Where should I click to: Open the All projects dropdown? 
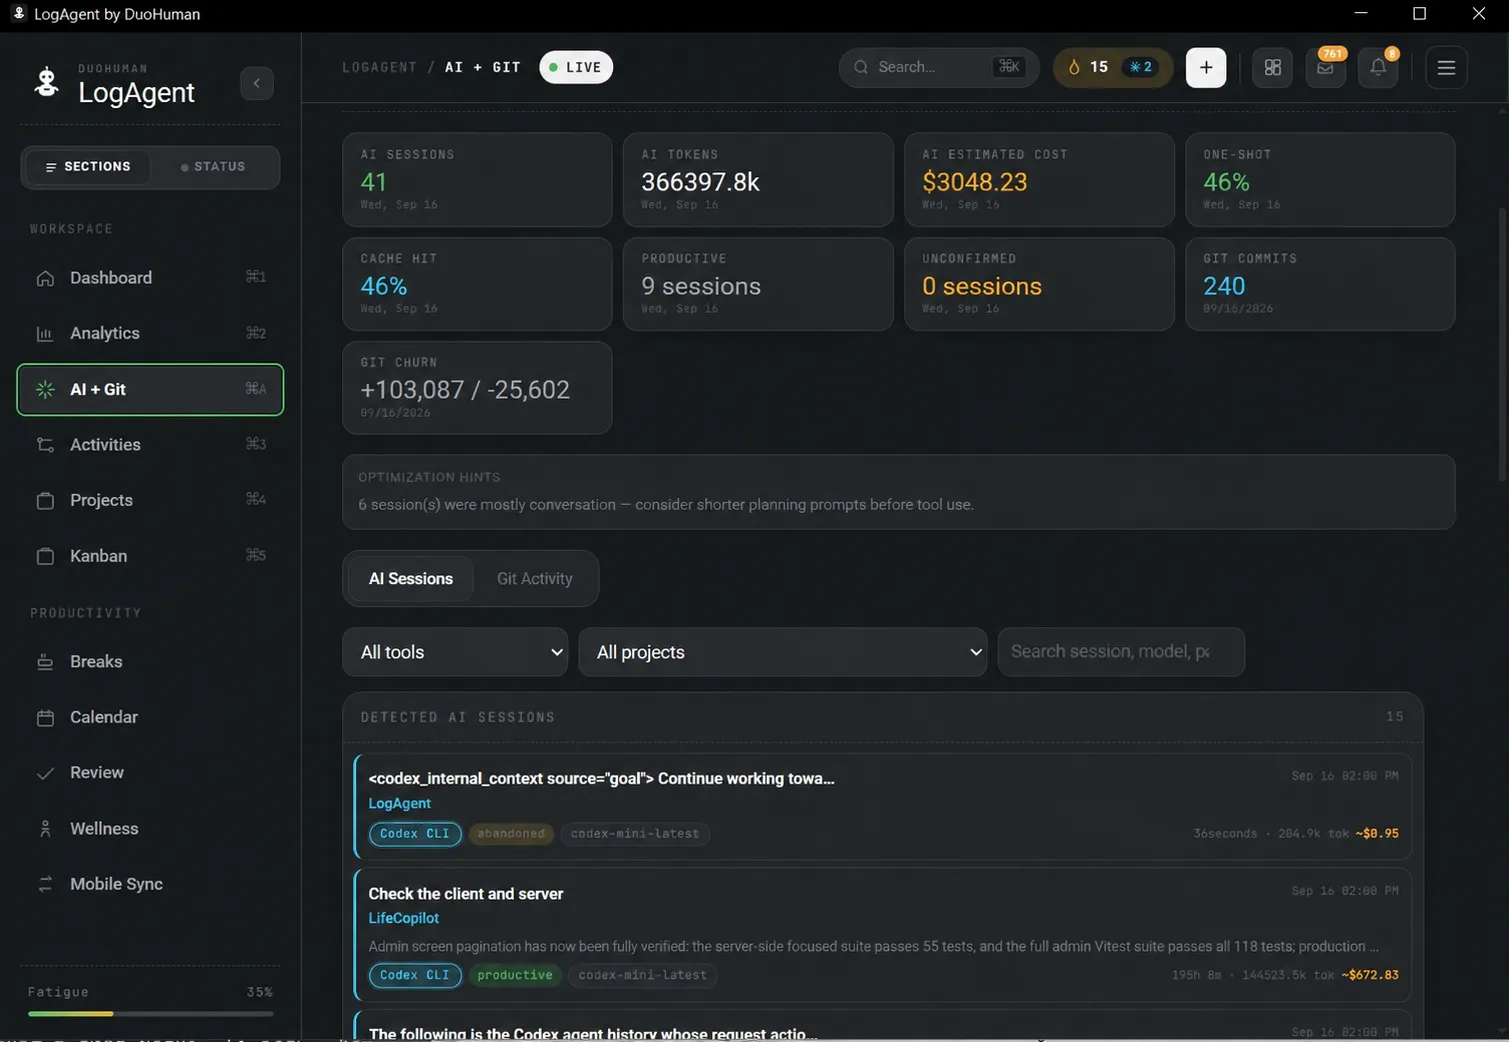(x=783, y=652)
